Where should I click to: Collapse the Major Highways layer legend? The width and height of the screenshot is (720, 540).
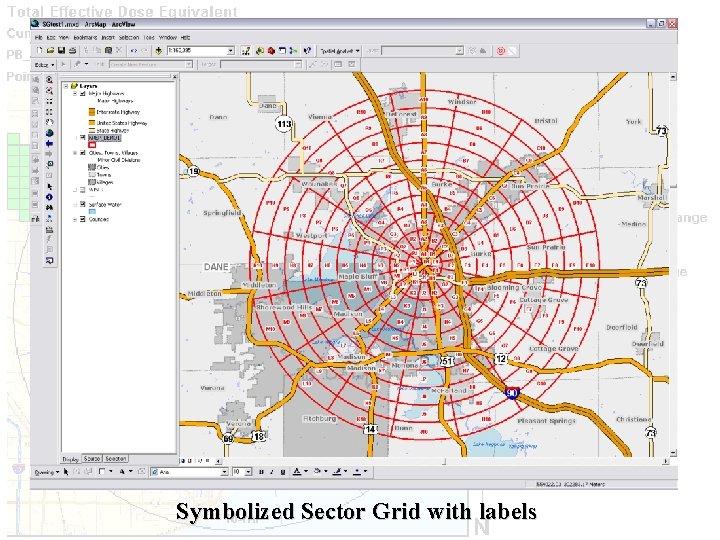[75, 94]
